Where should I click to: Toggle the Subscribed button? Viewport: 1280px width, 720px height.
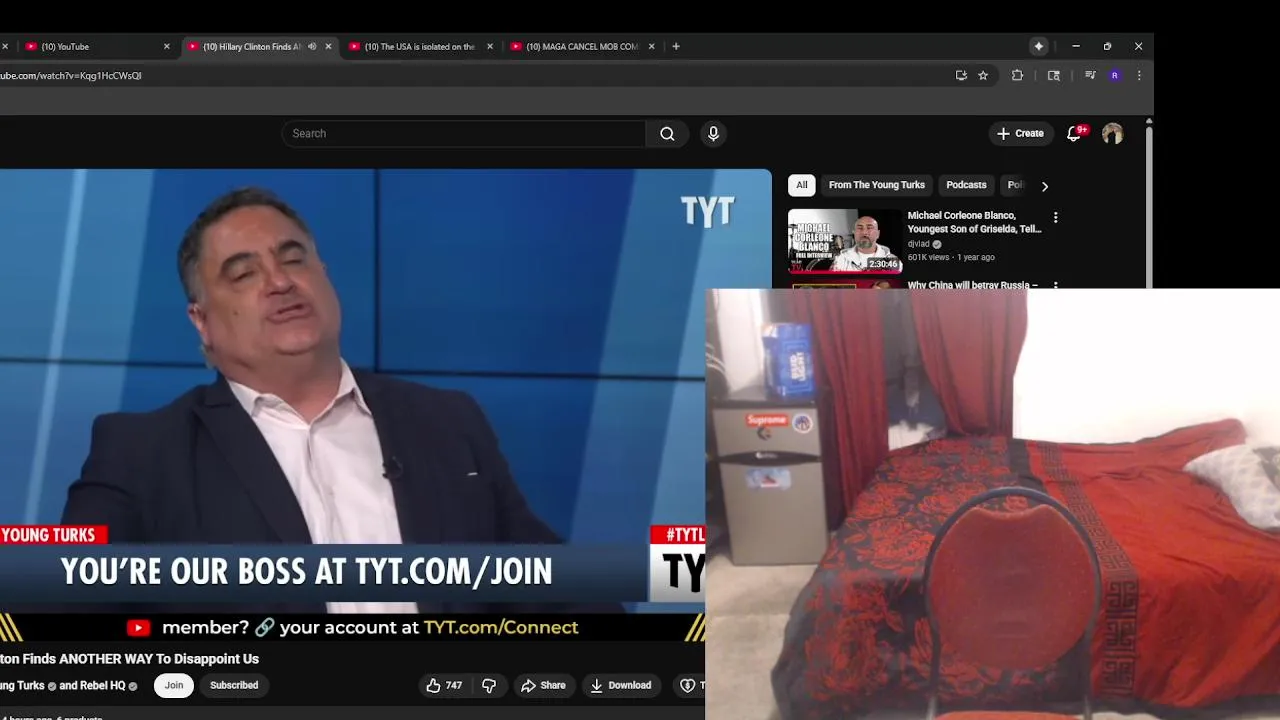point(234,685)
